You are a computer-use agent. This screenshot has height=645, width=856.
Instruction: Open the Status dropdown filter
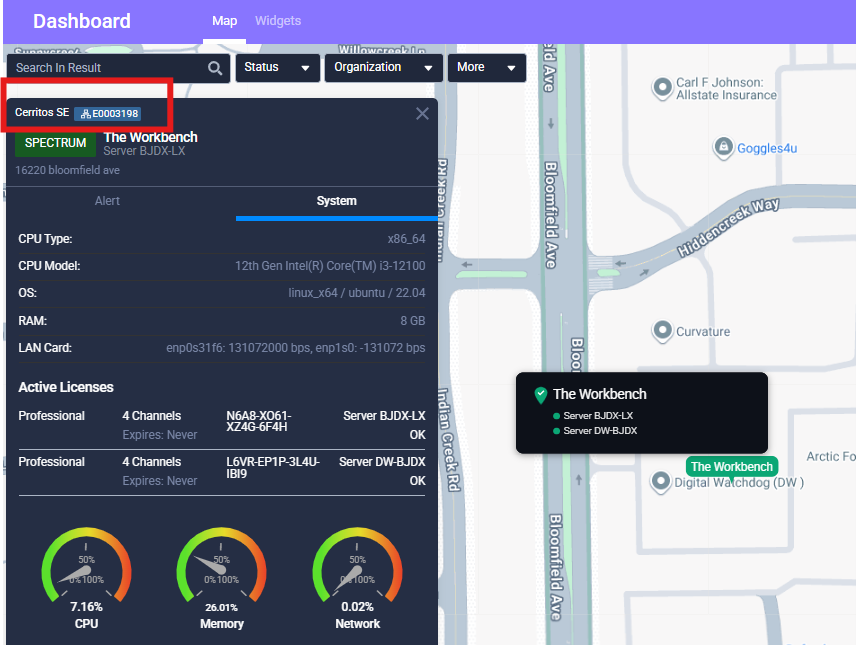[277, 68]
